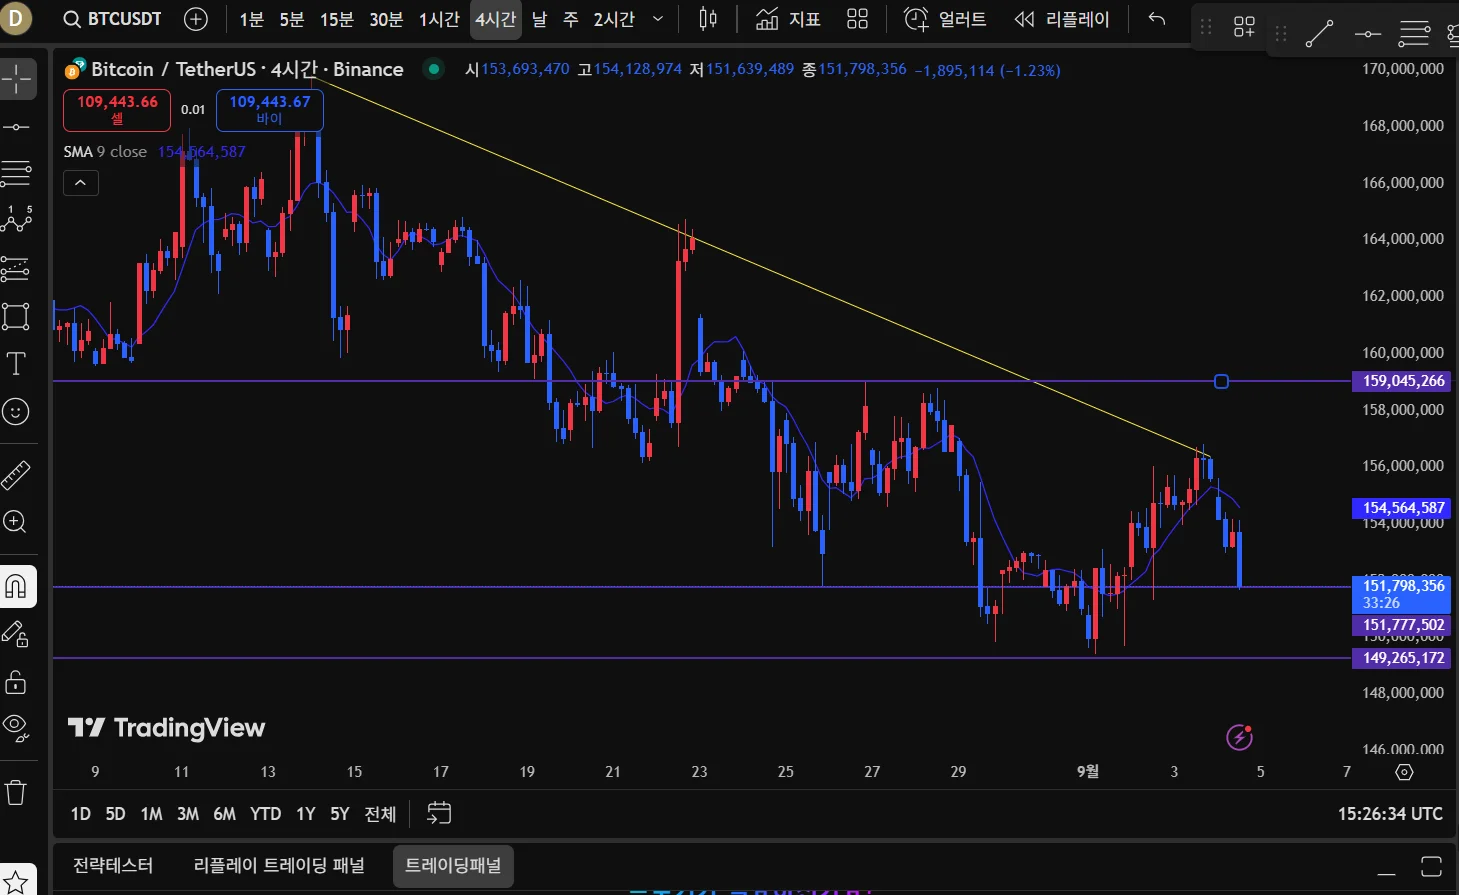Open the go-to-date calendar picker
Screen dimensions: 1459x895
439,813
